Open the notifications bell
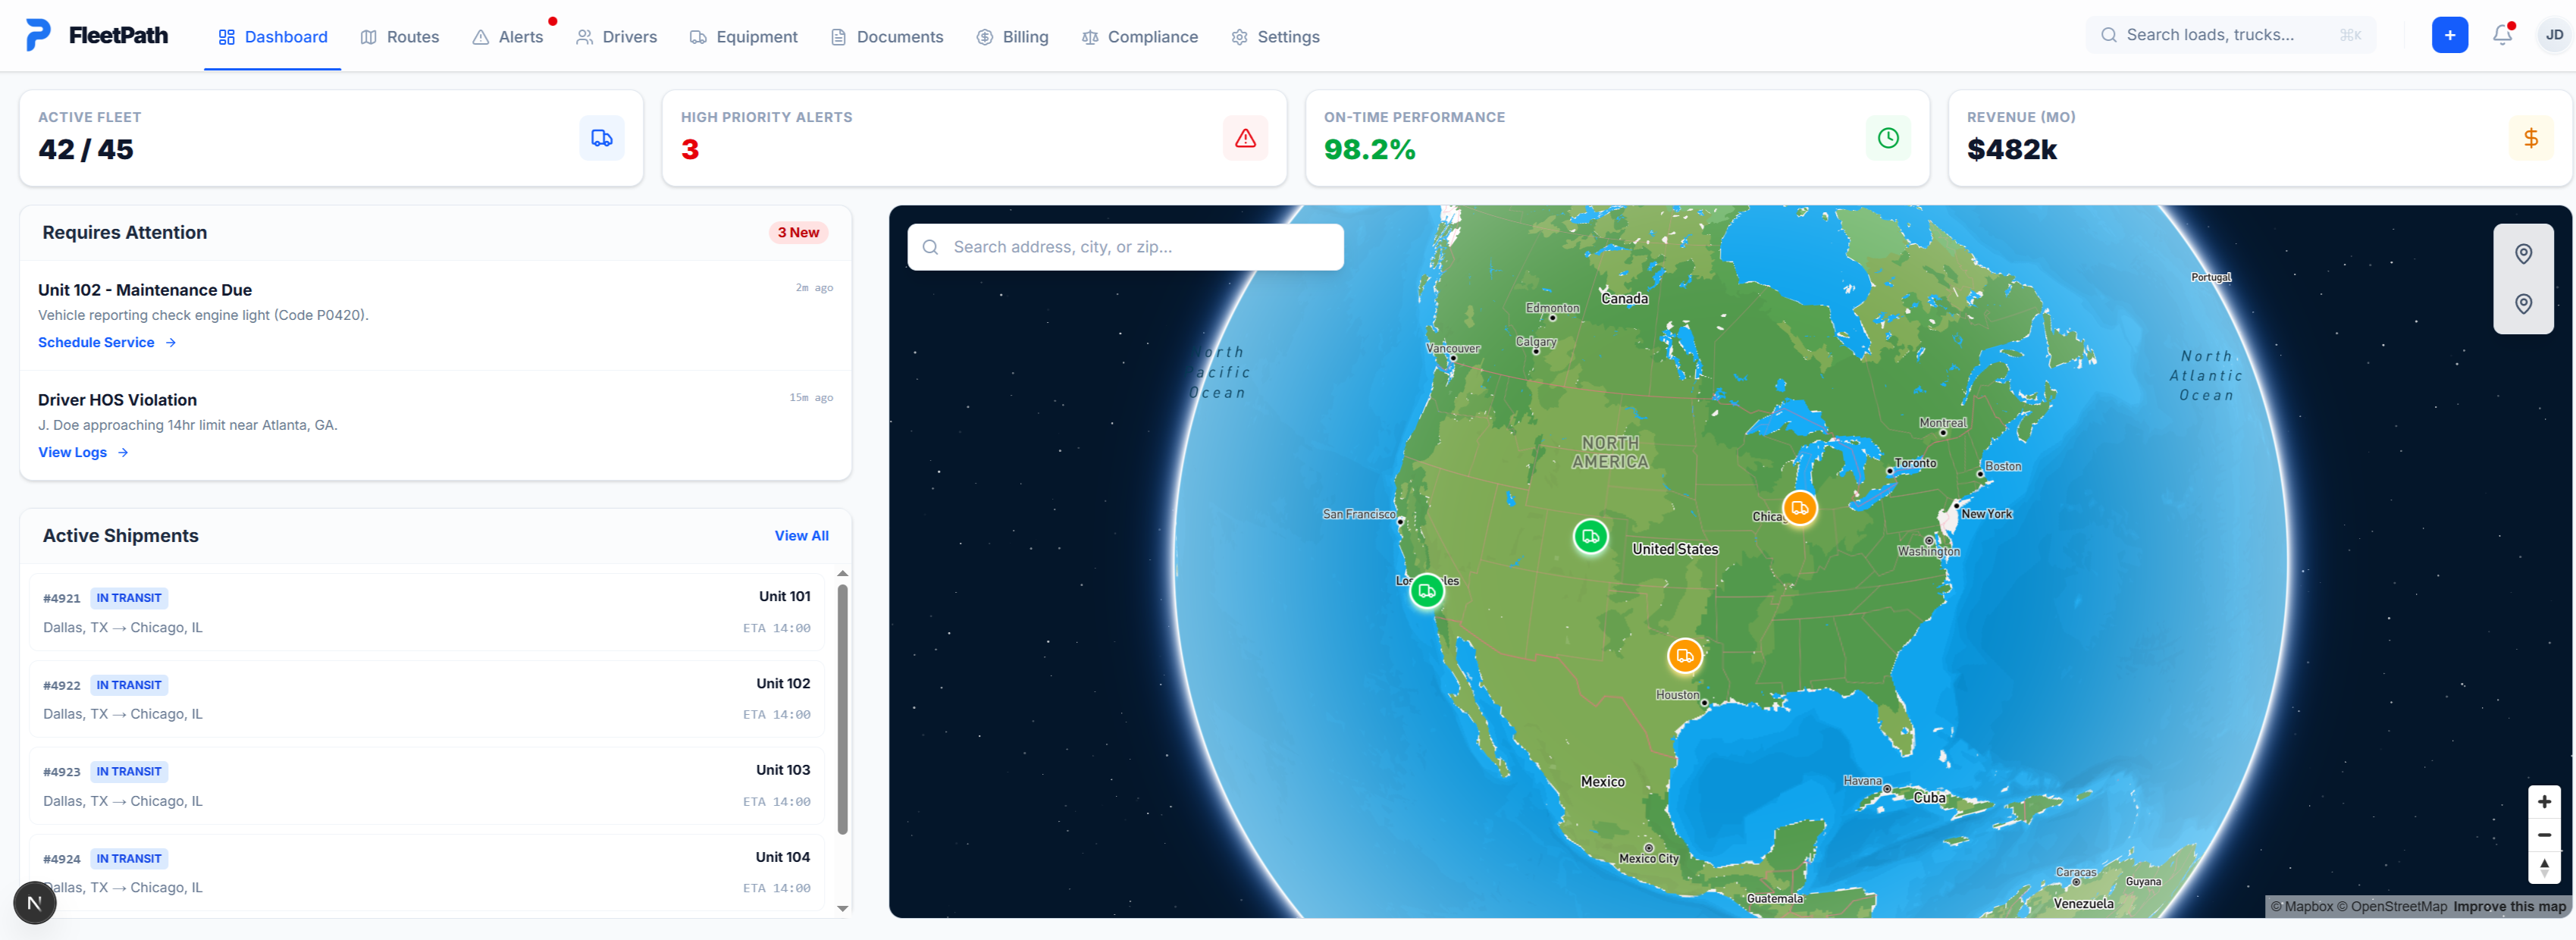 point(2502,35)
